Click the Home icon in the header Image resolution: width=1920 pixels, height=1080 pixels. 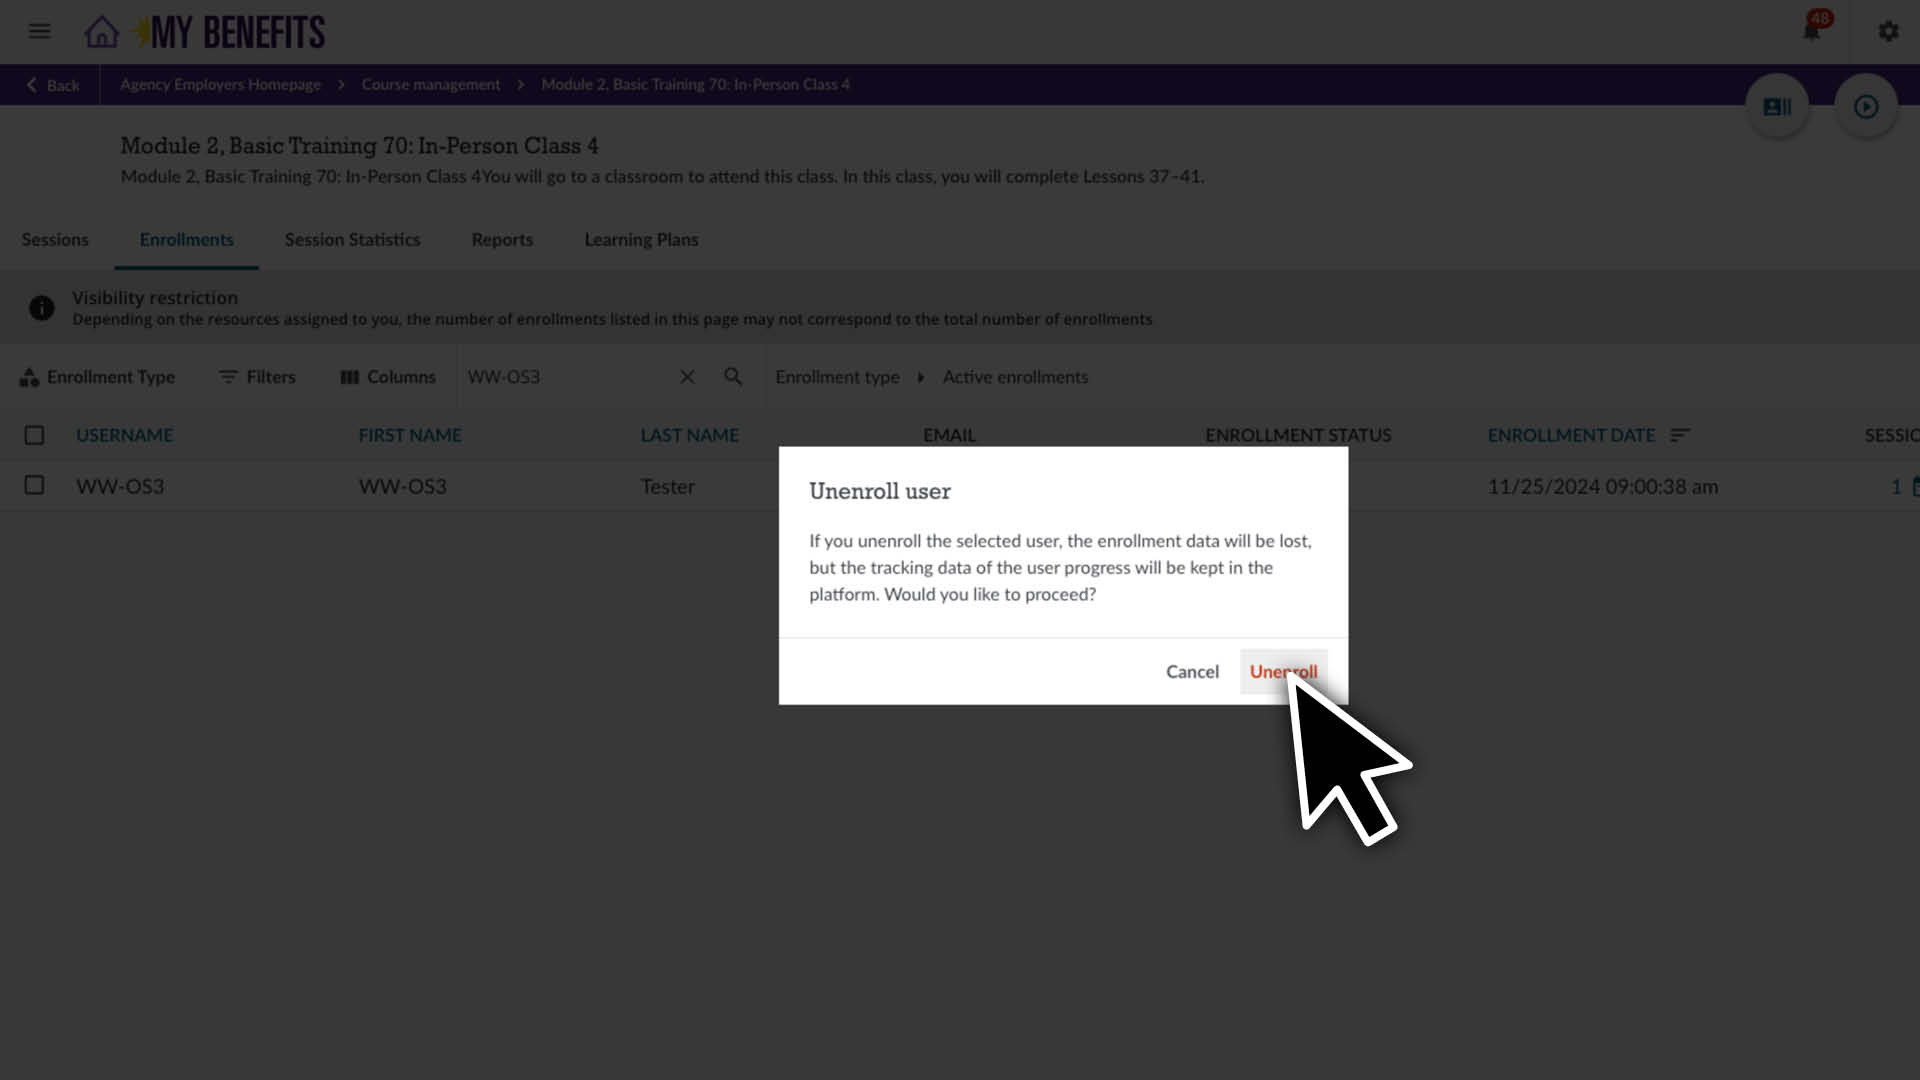tap(100, 31)
